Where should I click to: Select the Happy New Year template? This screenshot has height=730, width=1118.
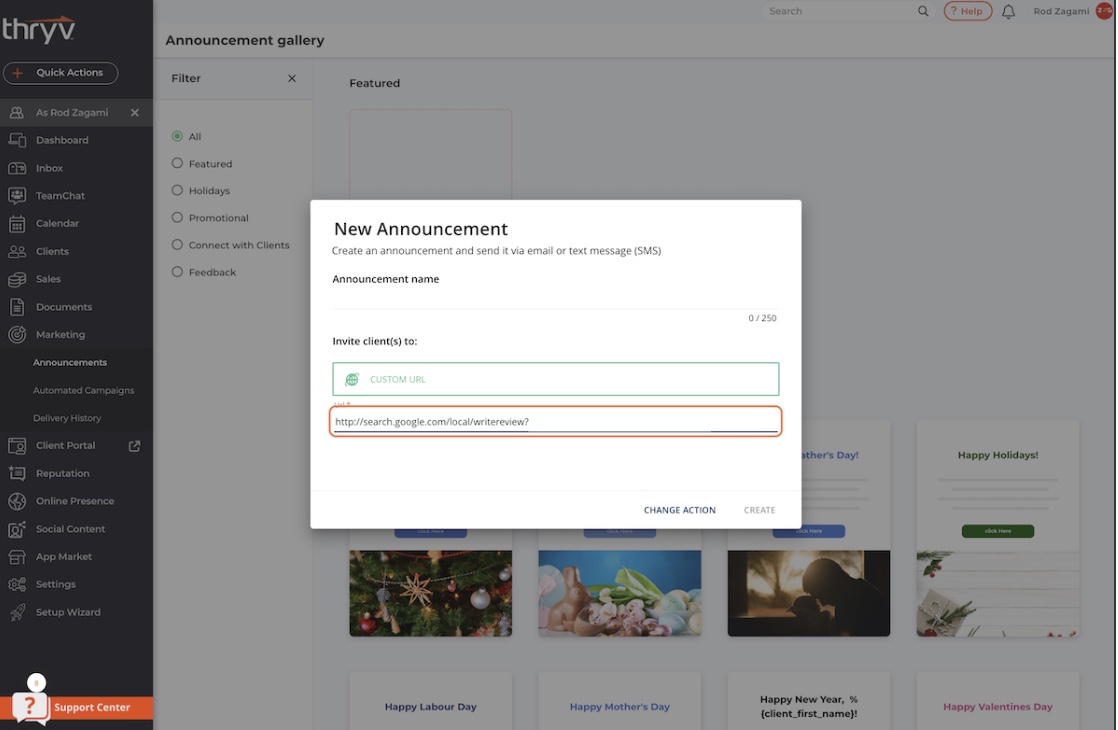coord(809,701)
